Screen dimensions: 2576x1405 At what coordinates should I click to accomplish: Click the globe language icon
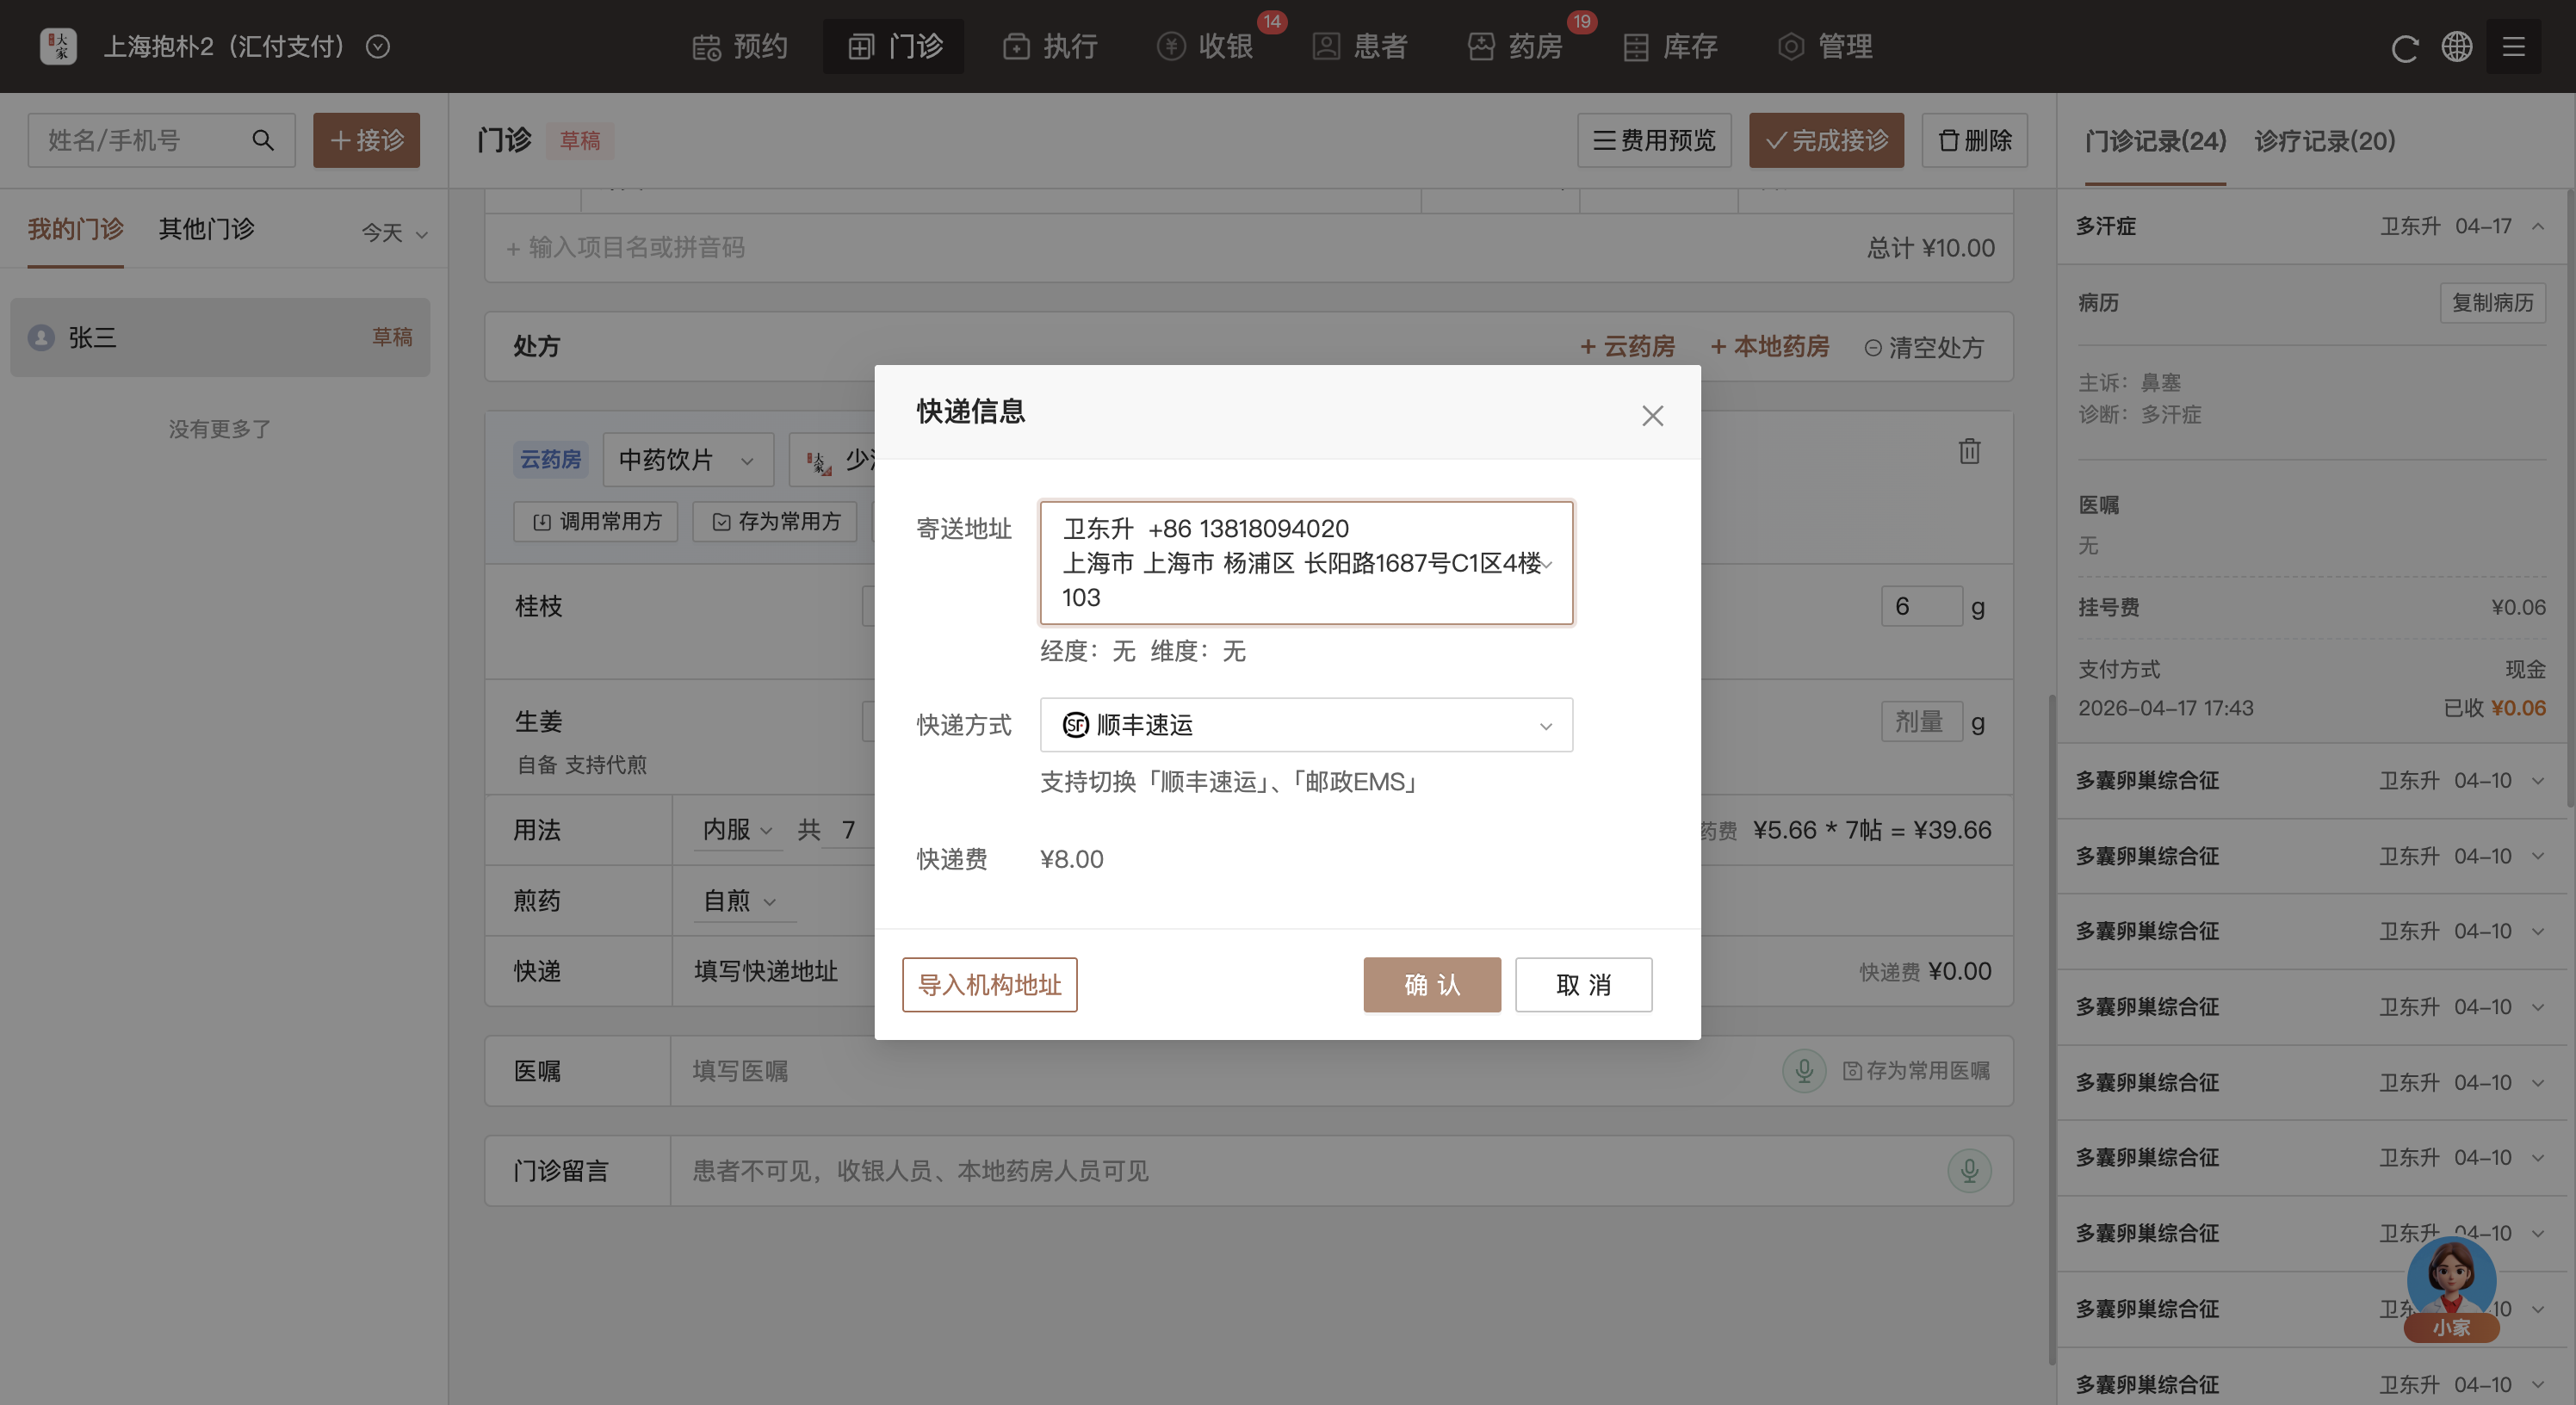tap(2456, 47)
